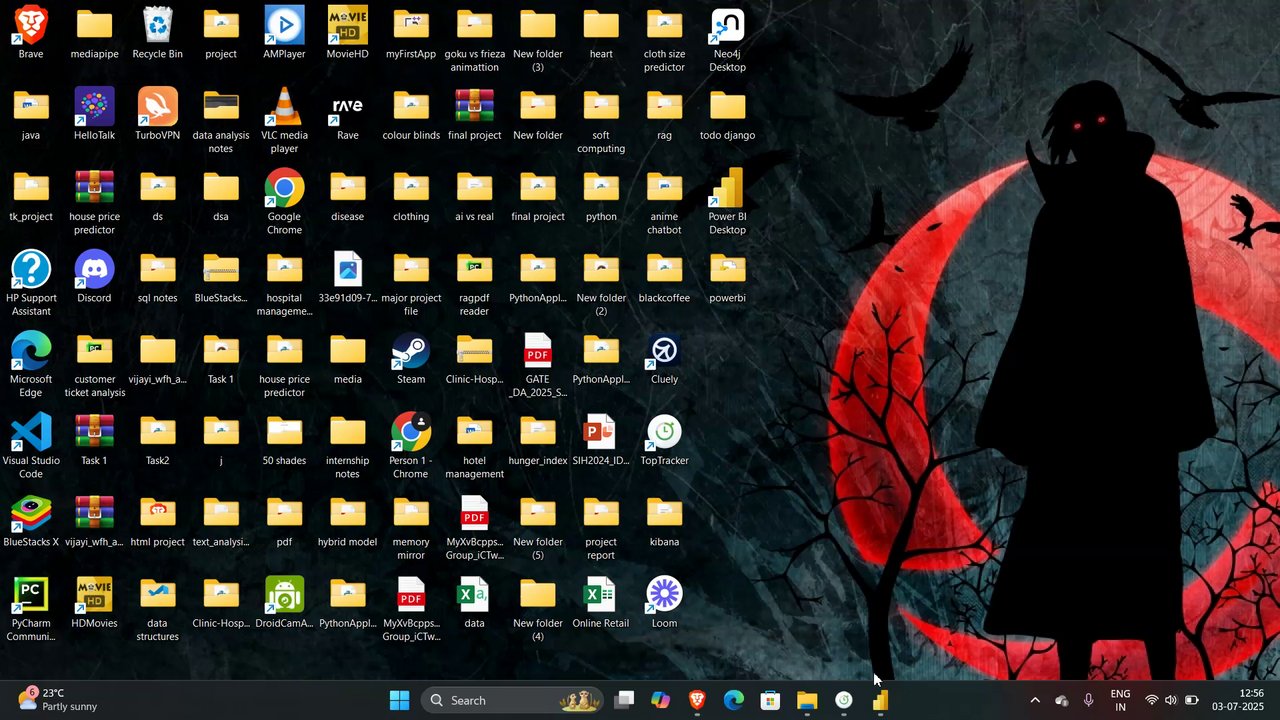Select the hunger_index folder

point(538,438)
